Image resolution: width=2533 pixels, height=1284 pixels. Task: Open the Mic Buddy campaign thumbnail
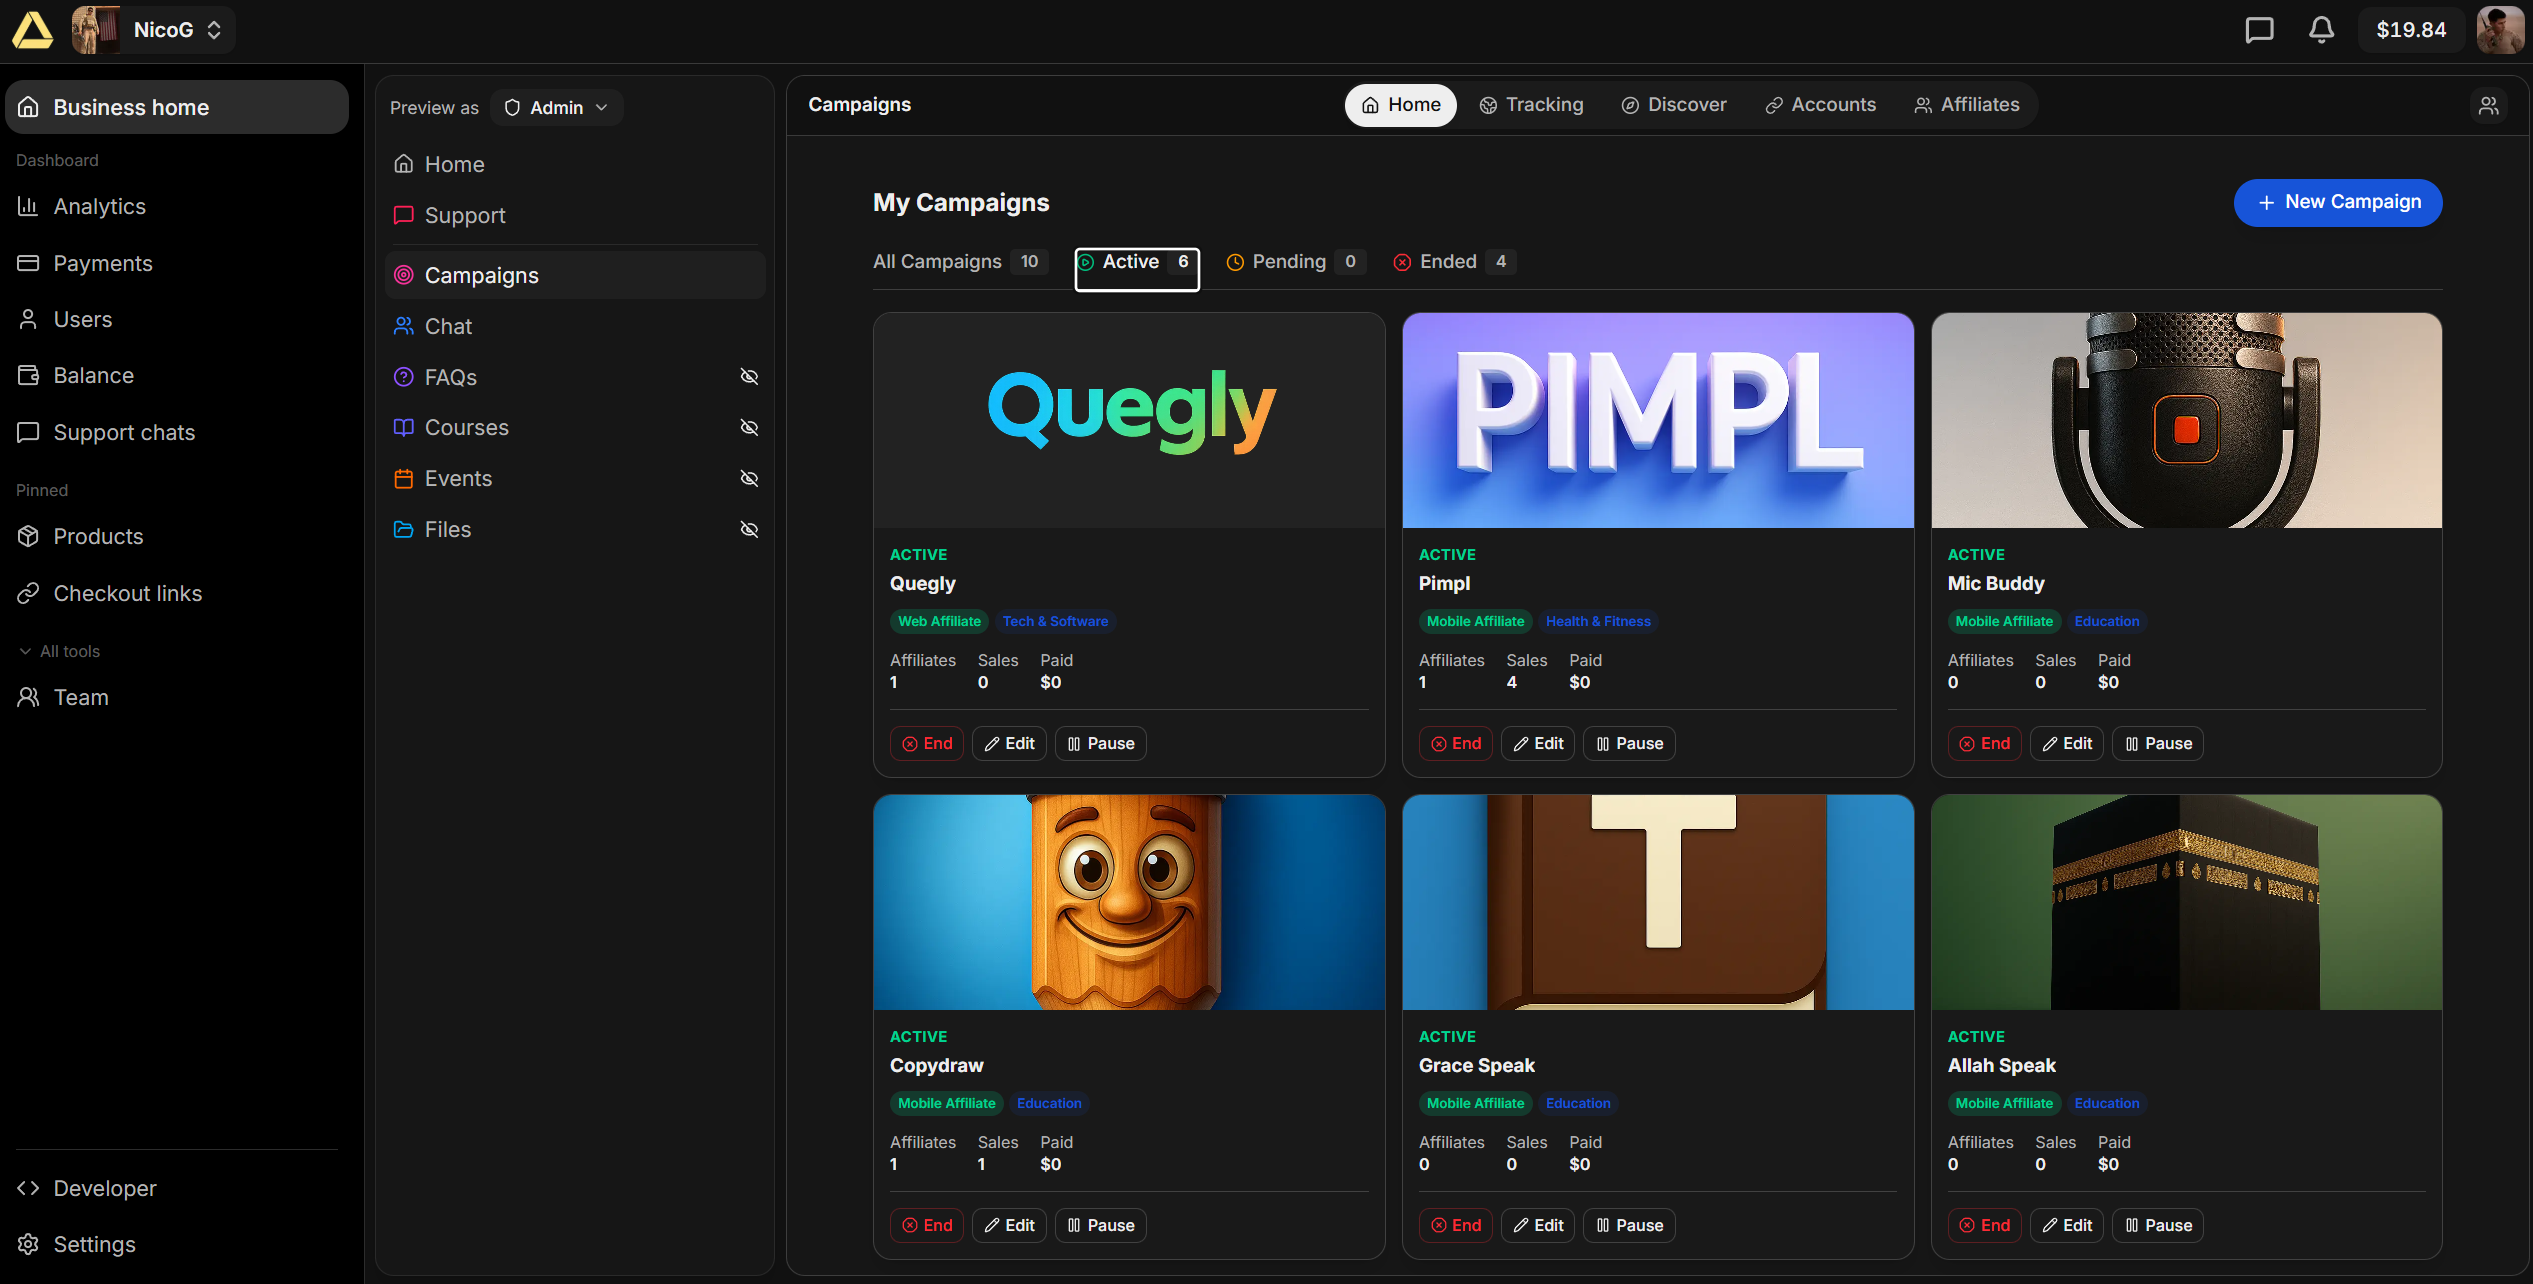click(2186, 420)
